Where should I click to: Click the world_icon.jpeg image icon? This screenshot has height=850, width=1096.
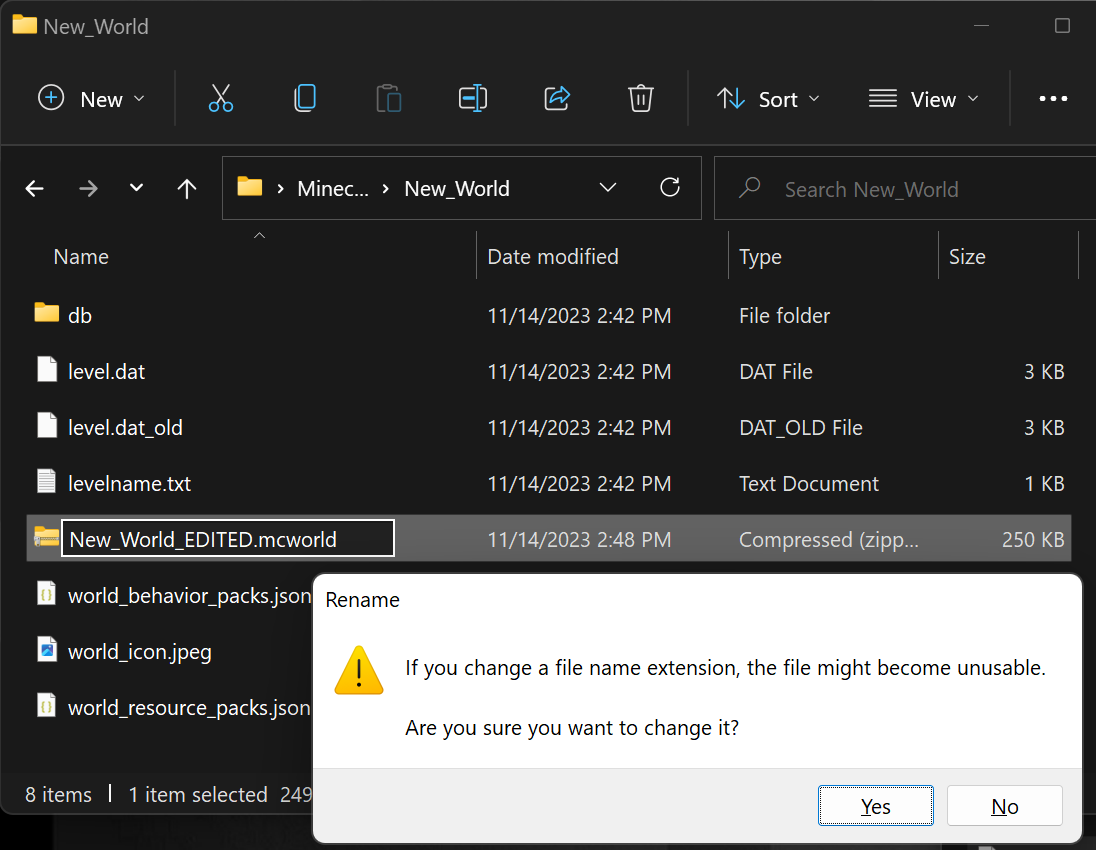(47, 649)
